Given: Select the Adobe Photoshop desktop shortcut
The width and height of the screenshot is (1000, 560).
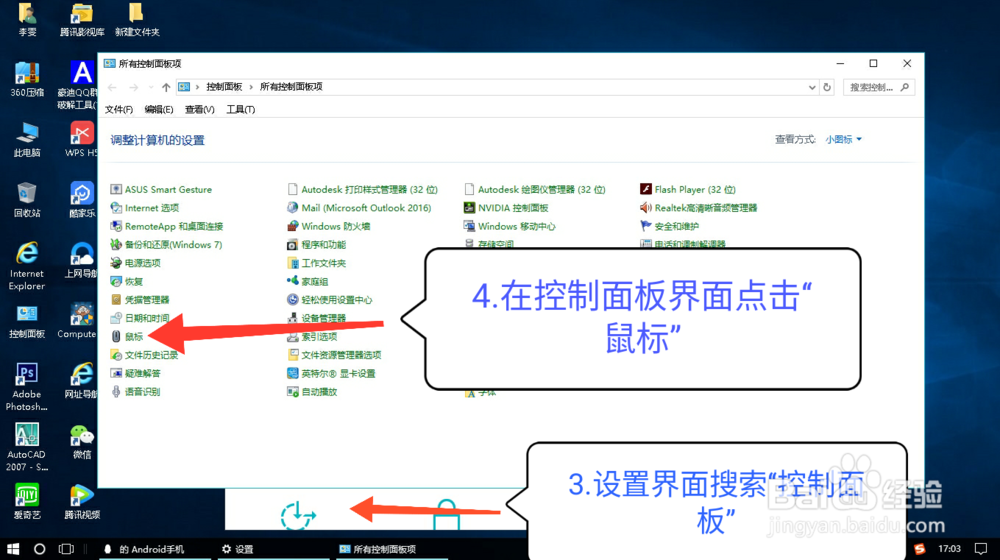Looking at the screenshot, I should [27, 387].
